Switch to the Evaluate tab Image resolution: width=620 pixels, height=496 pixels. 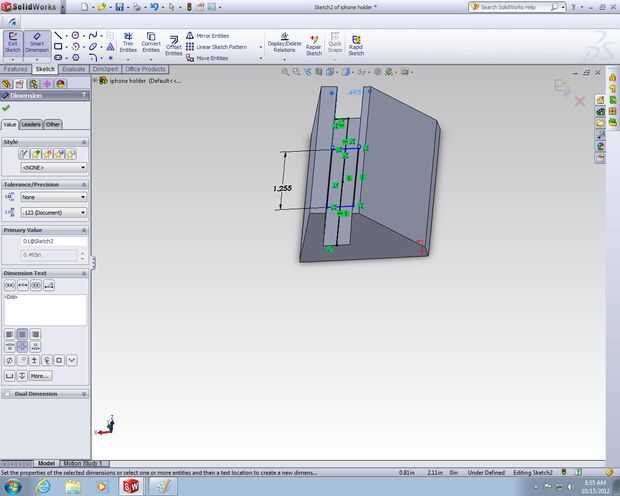[x=74, y=69]
